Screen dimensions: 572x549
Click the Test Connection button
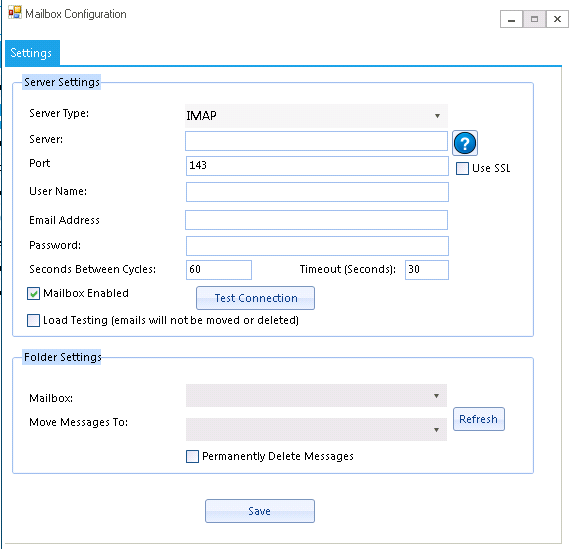point(255,298)
